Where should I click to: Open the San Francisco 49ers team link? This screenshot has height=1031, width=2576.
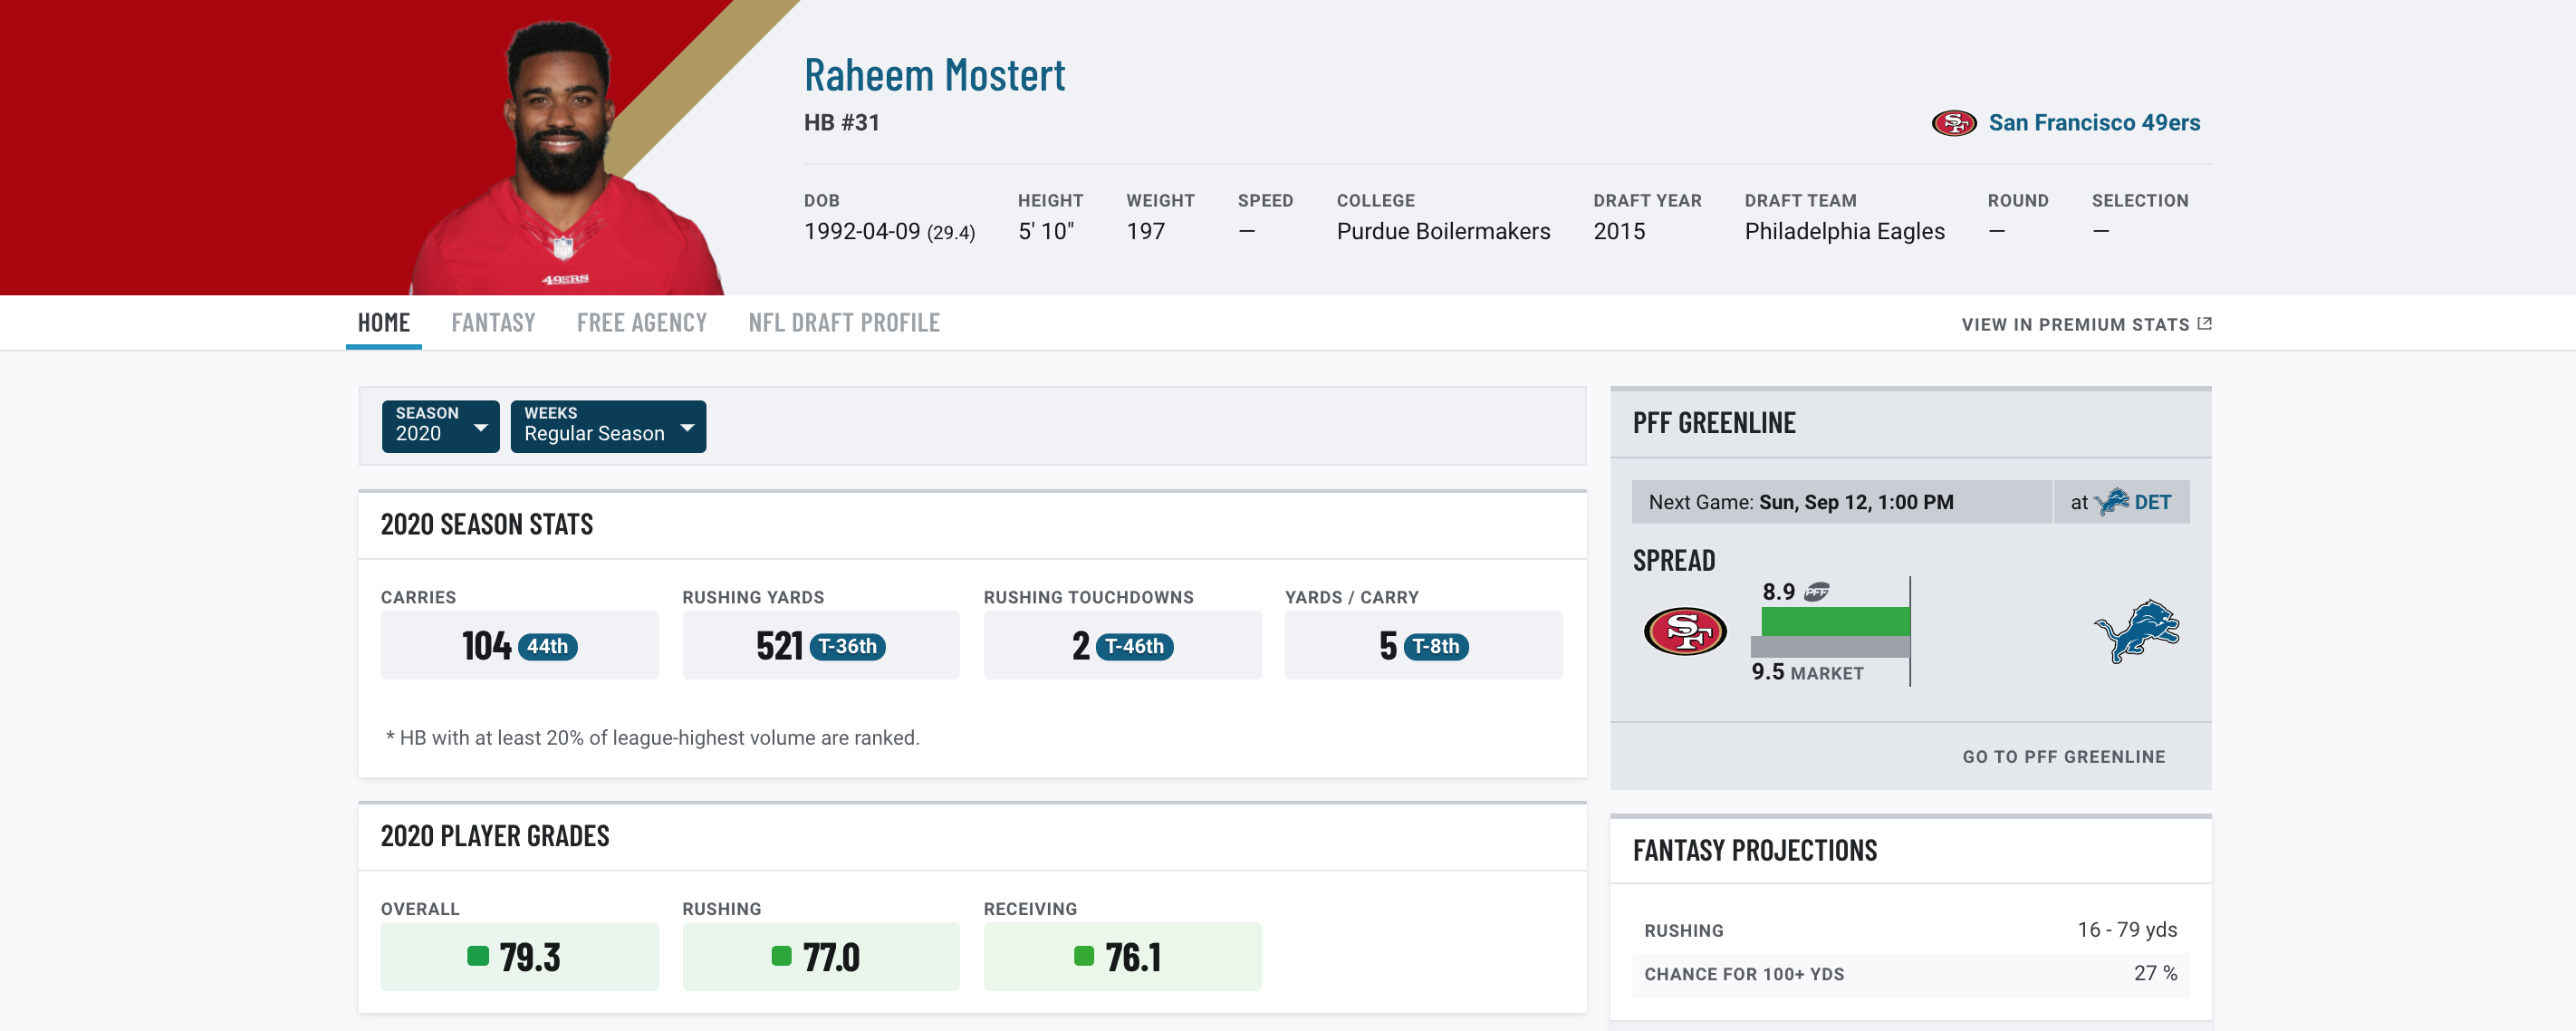pos(2094,123)
